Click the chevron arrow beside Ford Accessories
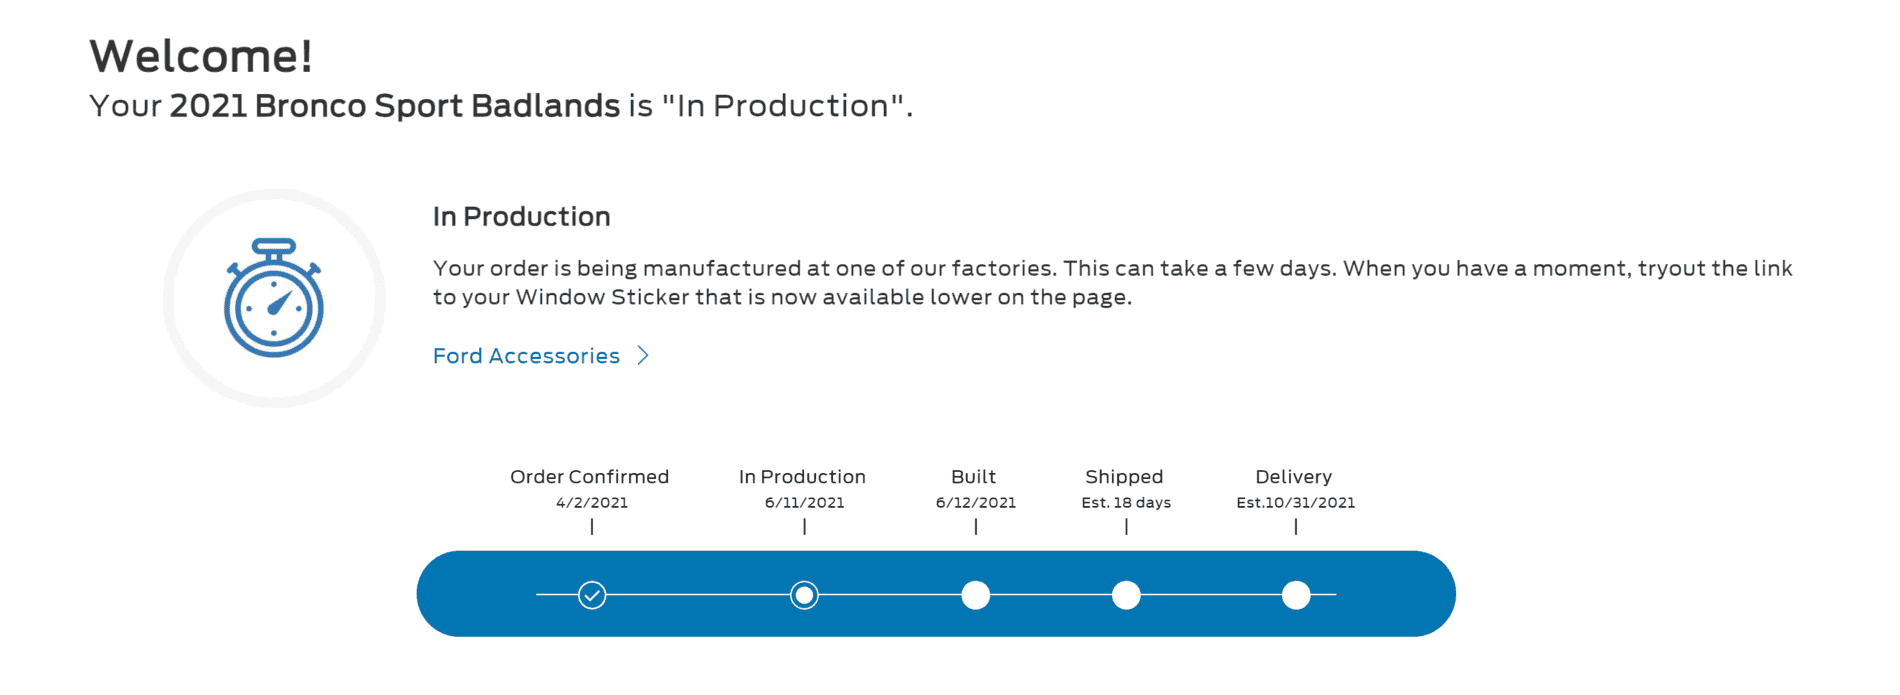 (x=643, y=356)
